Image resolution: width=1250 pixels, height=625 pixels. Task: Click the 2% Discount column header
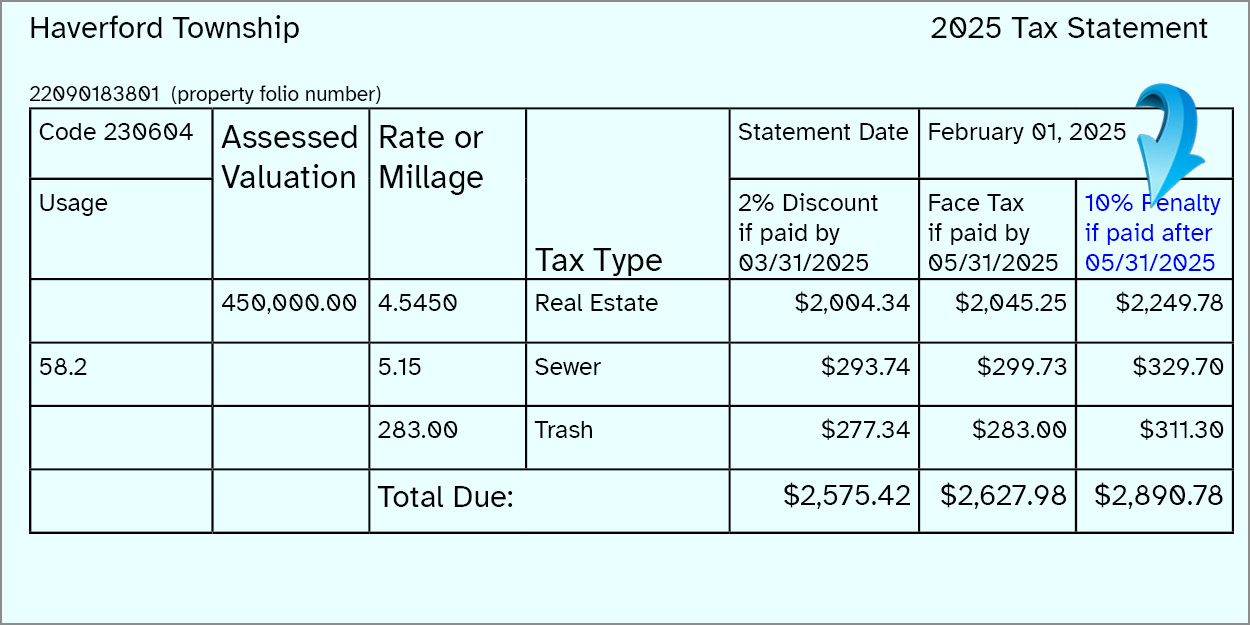pyautogui.click(x=808, y=233)
